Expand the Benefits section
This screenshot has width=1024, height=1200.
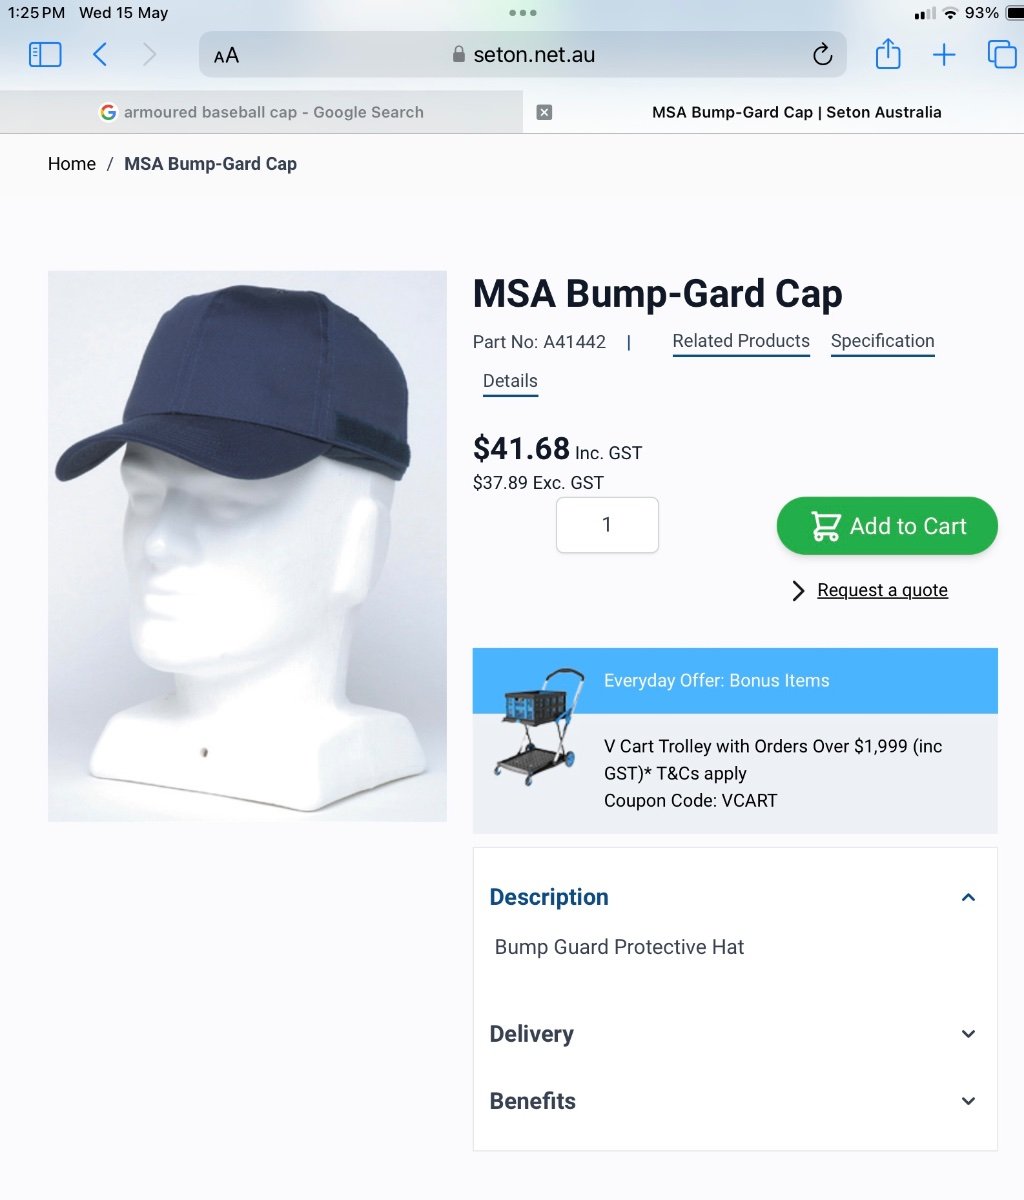point(735,1101)
